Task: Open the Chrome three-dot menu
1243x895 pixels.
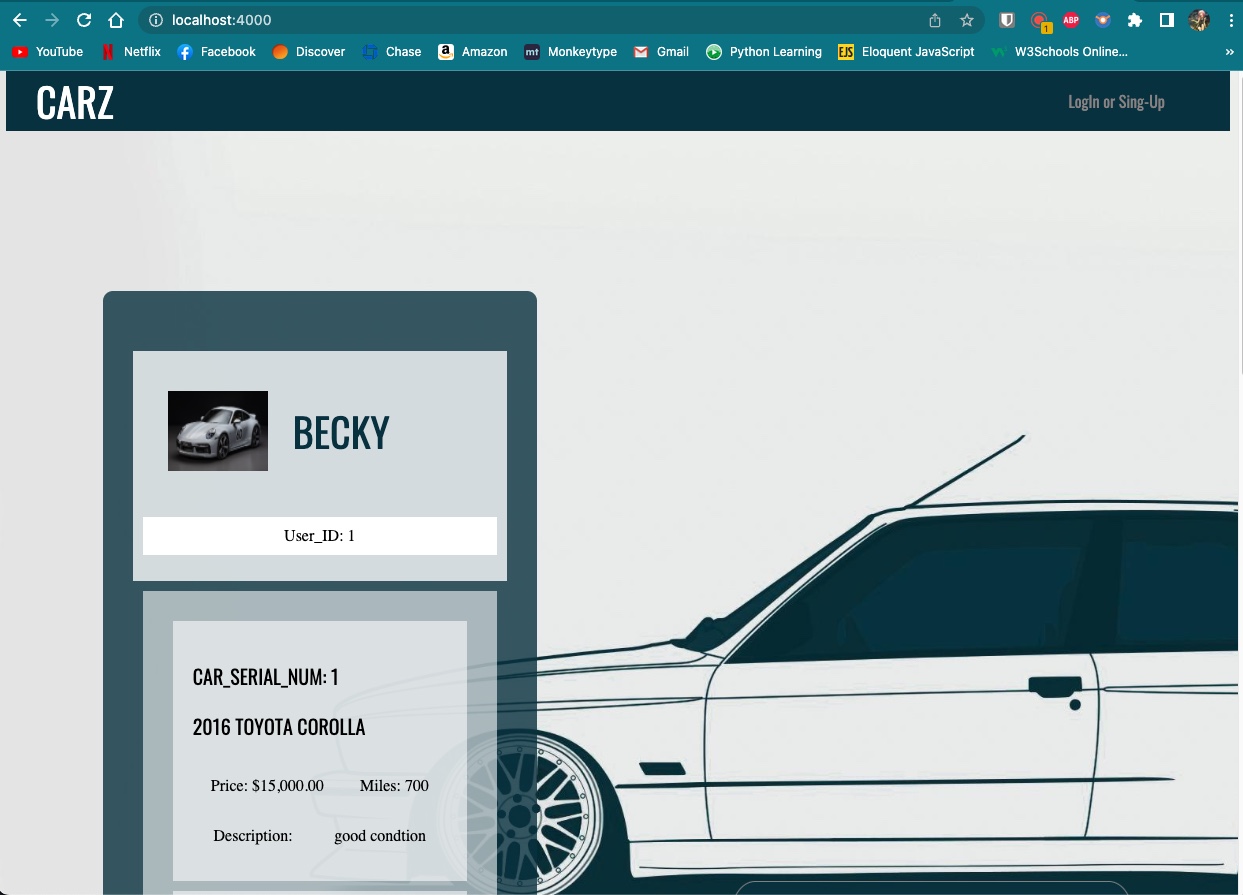Action: [1230, 20]
